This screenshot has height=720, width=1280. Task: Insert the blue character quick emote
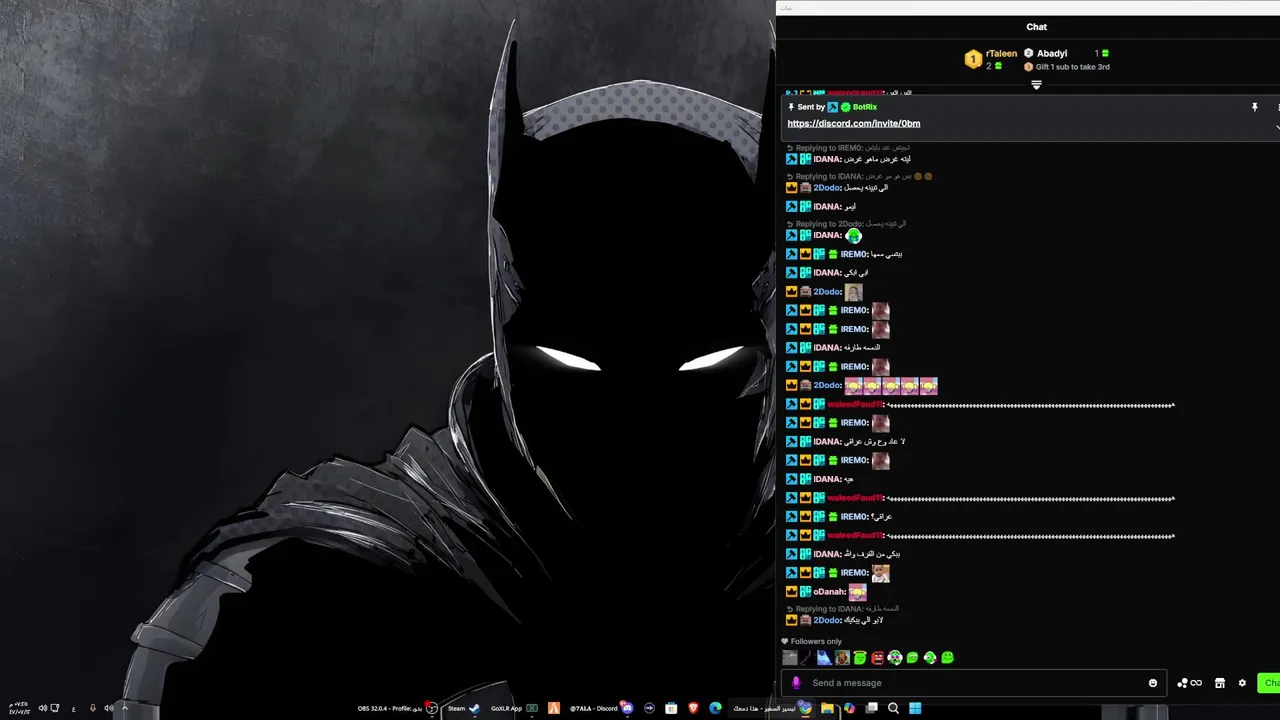[824, 657]
